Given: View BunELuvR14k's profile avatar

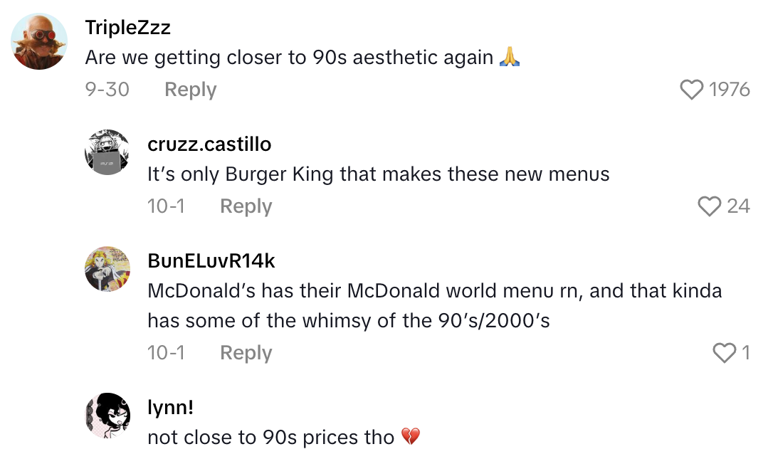Looking at the screenshot, I should click(x=107, y=269).
